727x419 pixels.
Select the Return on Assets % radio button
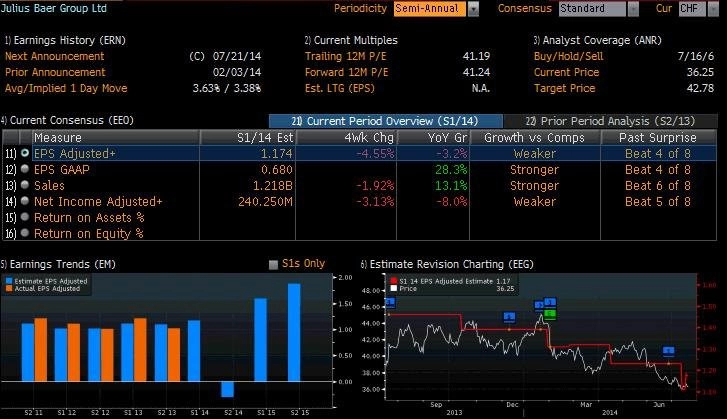pyautogui.click(x=25, y=217)
